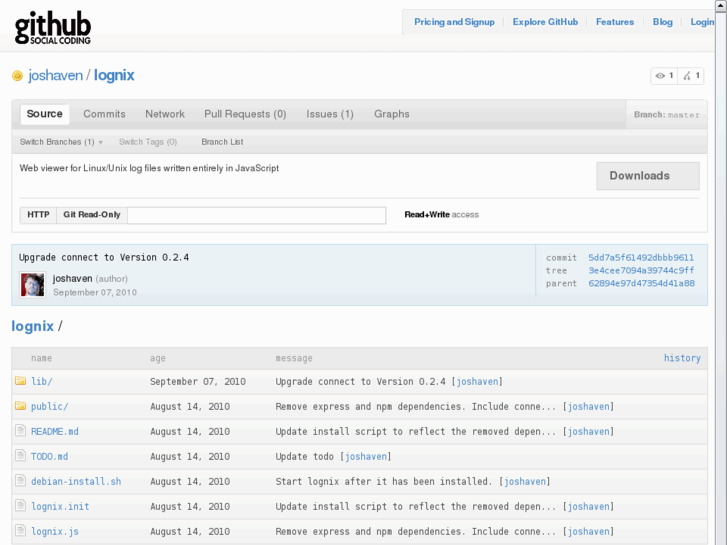Click the Branch List link
Screen dimensions: 727x545
pos(222,142)
